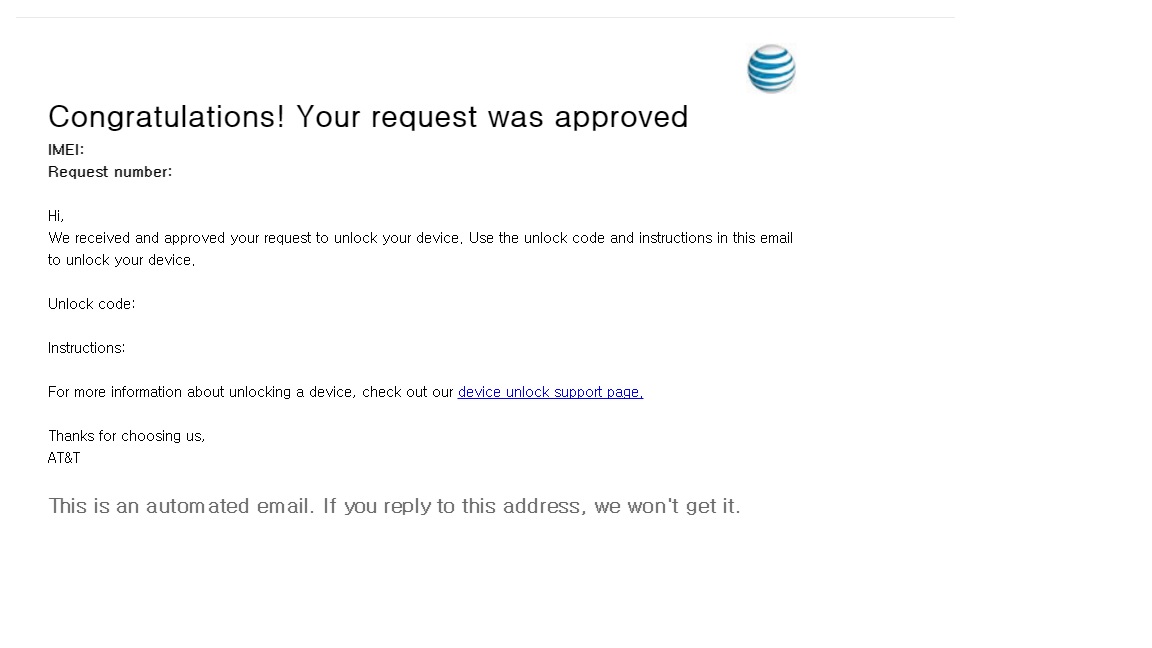Click 'Your request was' in the heading
1152x648 pixels.
420,117
